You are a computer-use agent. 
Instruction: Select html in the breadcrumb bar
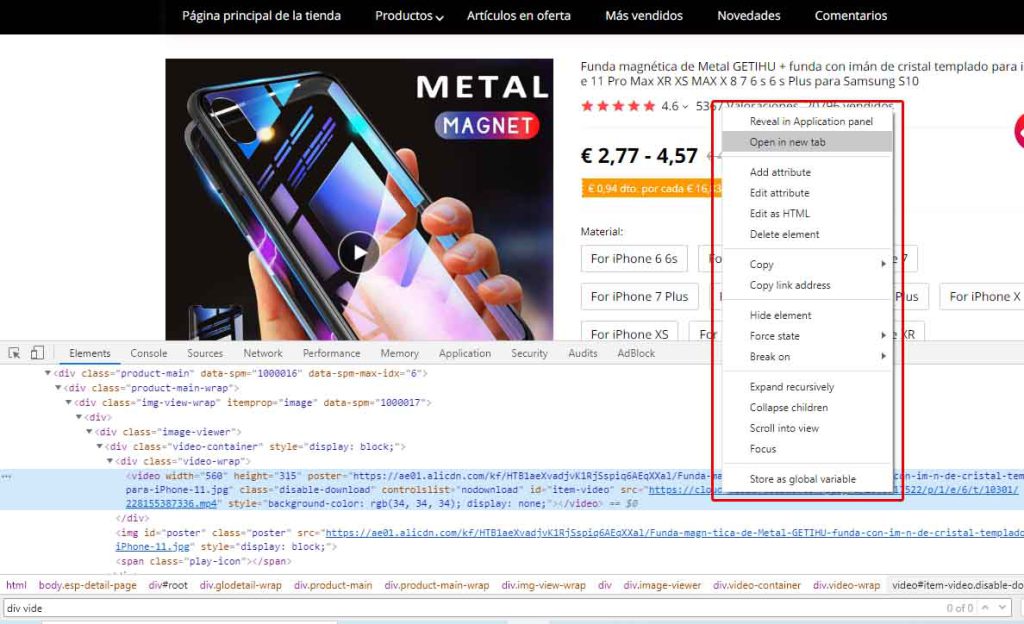coord(16,585)
